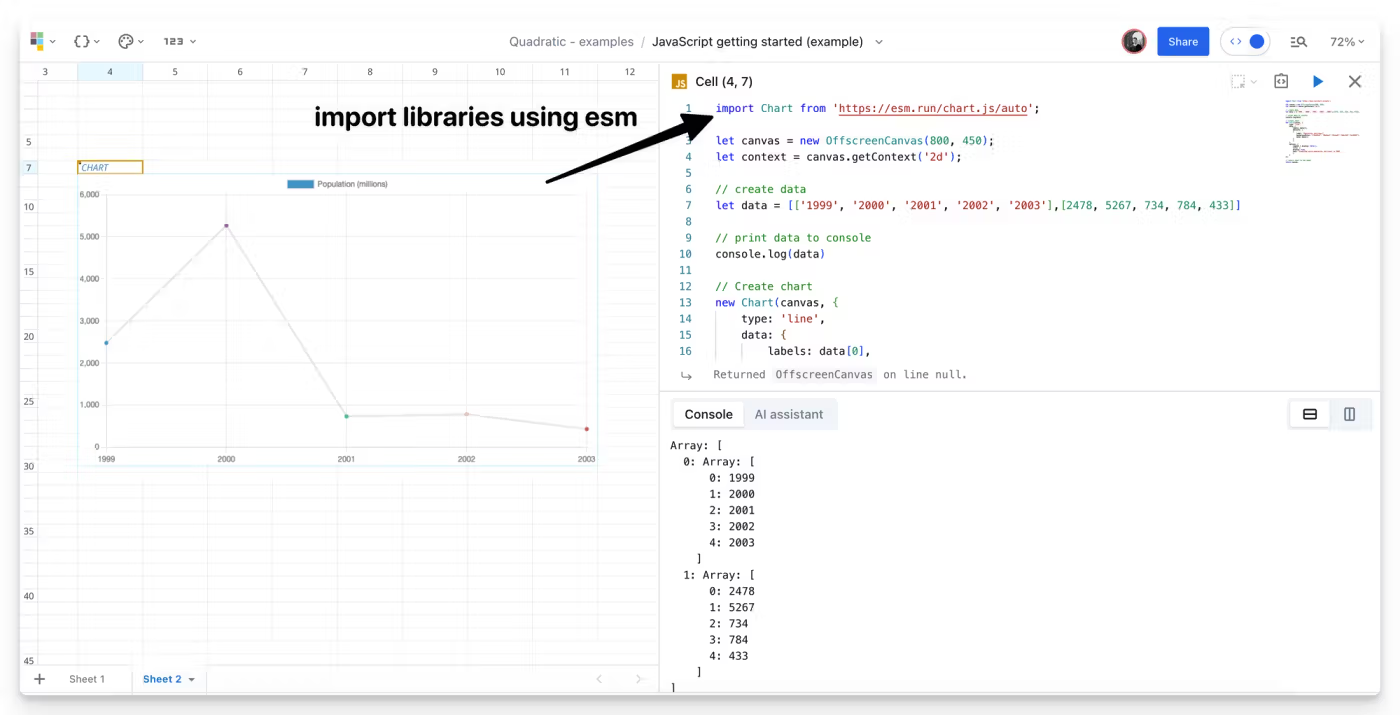
Task: Select the stacked horizontal panel layout icon
Action: coord(1310,414)
